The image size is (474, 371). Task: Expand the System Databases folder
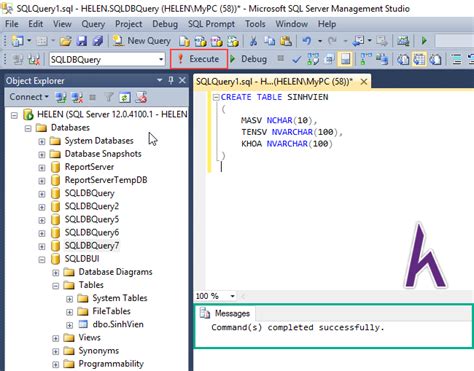(x=42, y=141)
